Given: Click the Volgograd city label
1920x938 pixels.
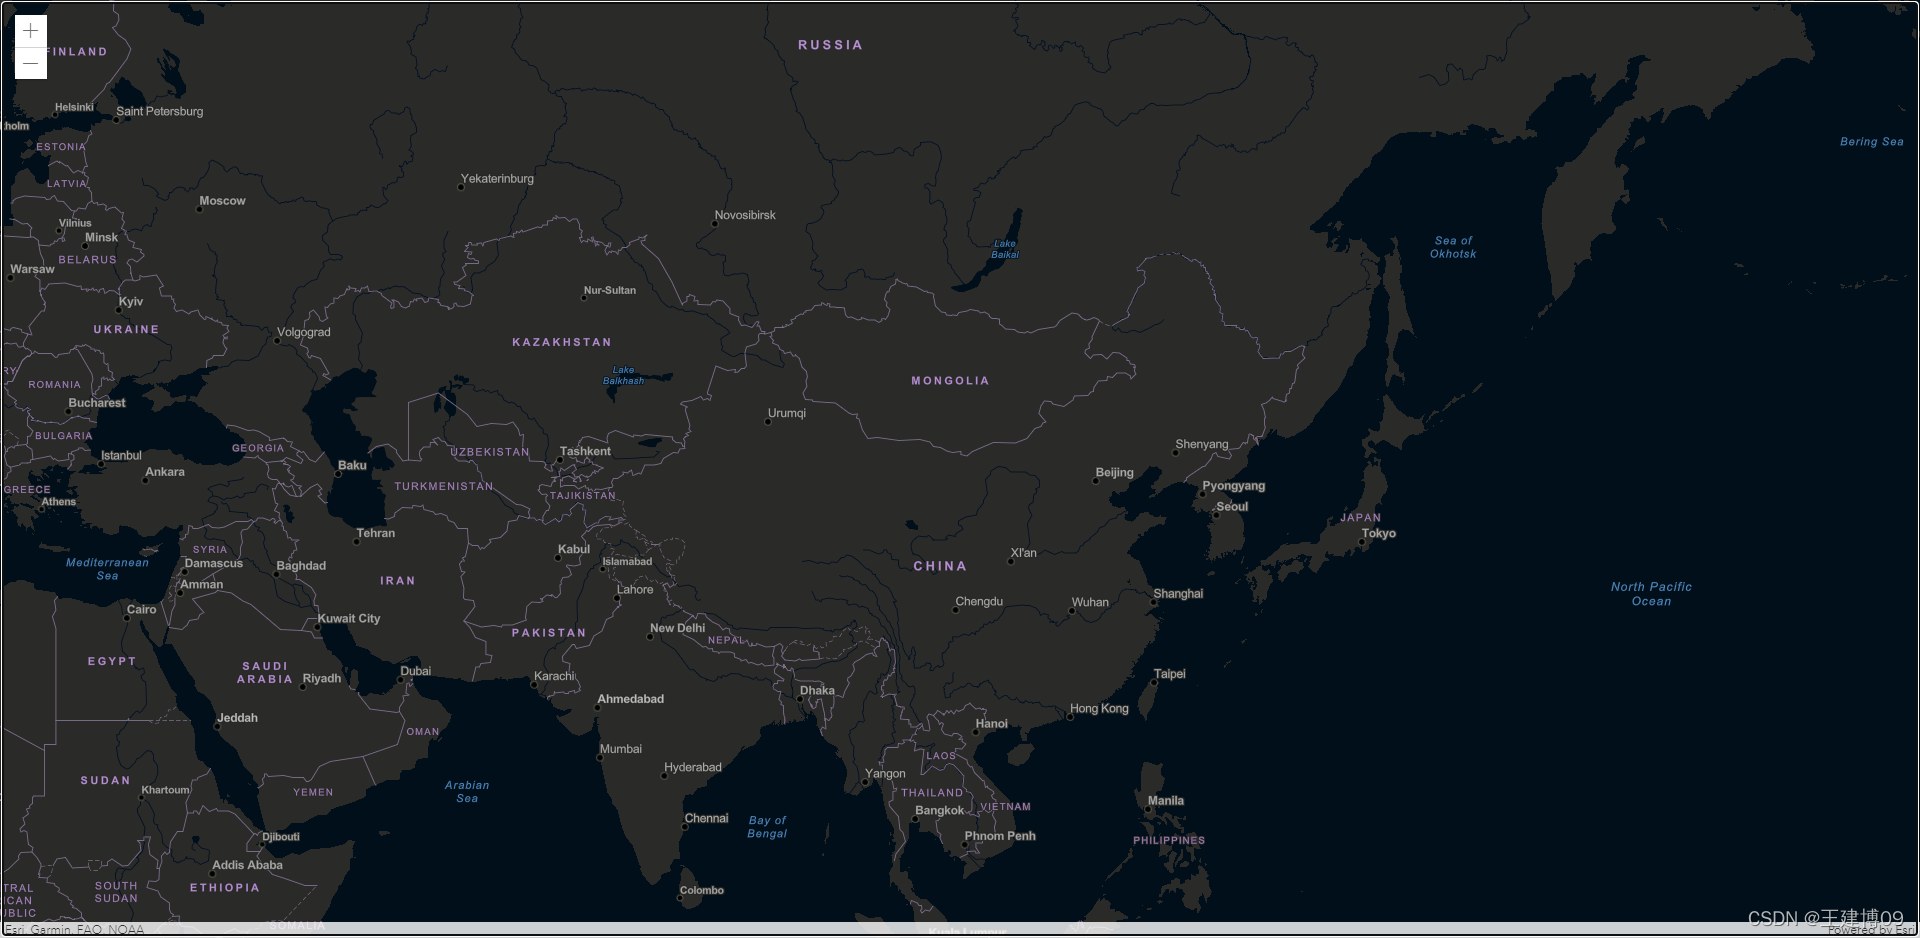Looking at the screenshot, I should [304, 333].
